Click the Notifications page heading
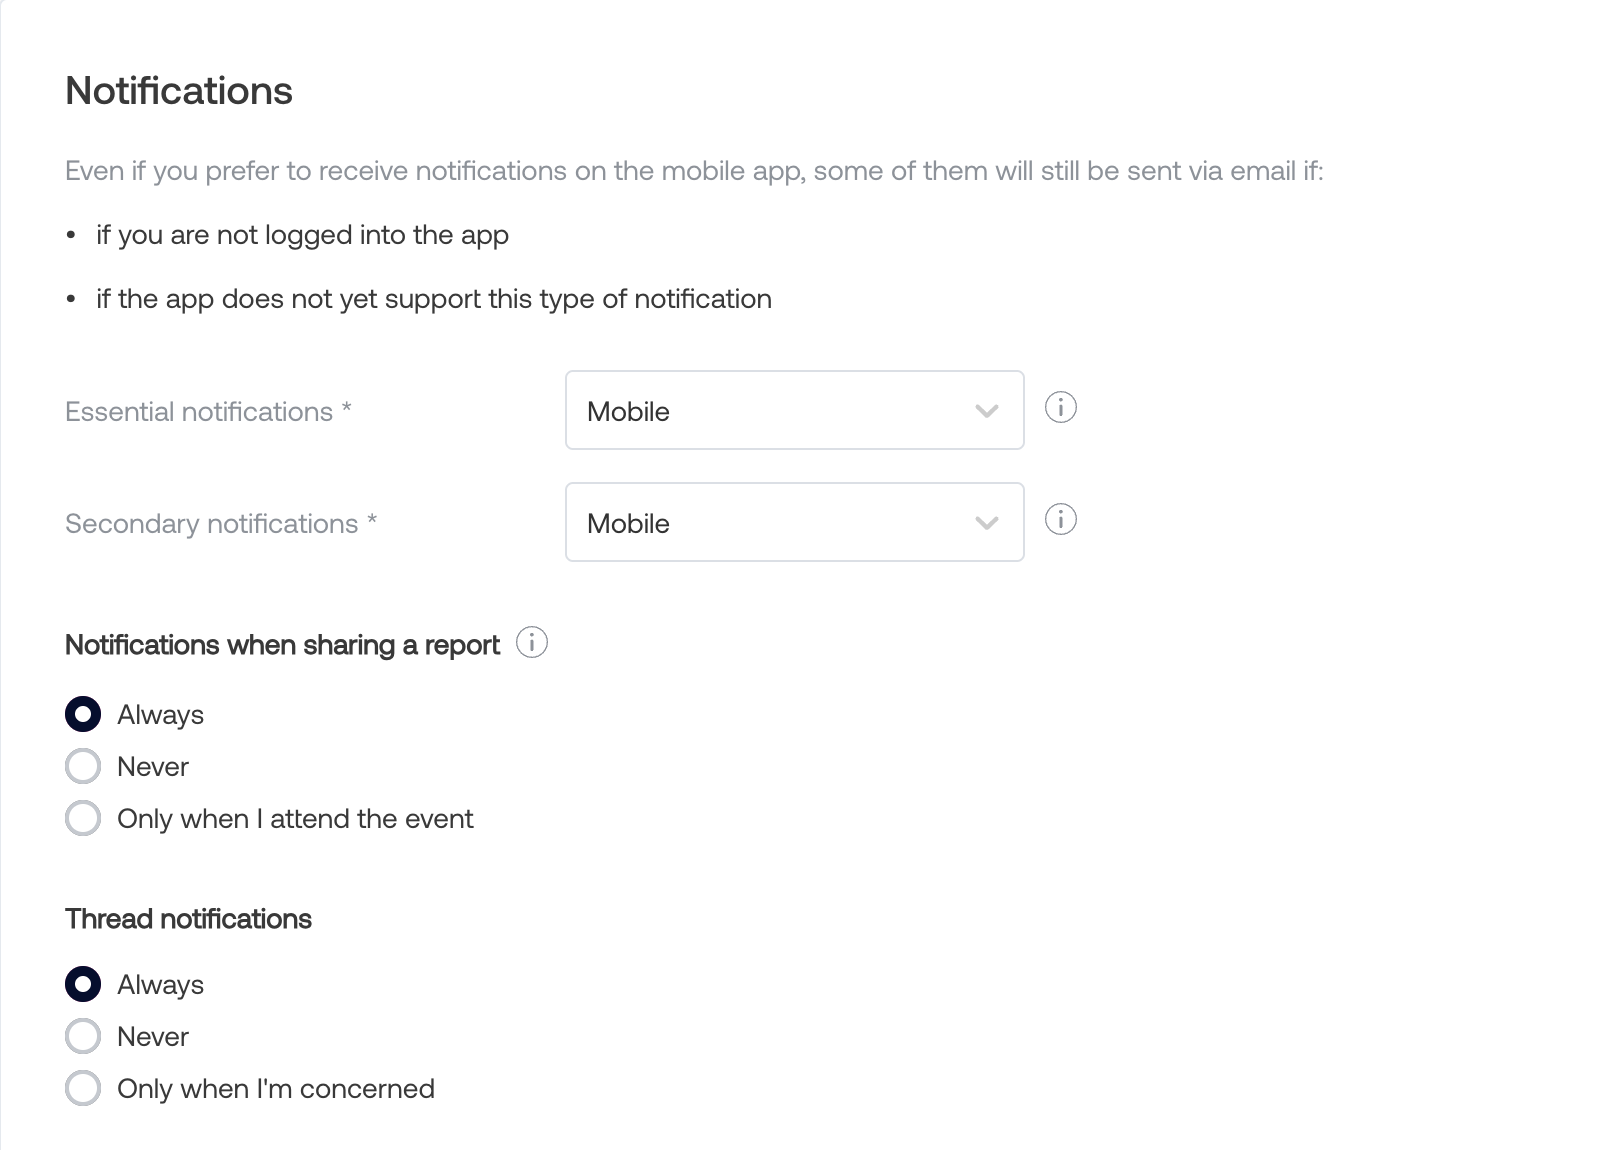 click(x=179, y=91)
